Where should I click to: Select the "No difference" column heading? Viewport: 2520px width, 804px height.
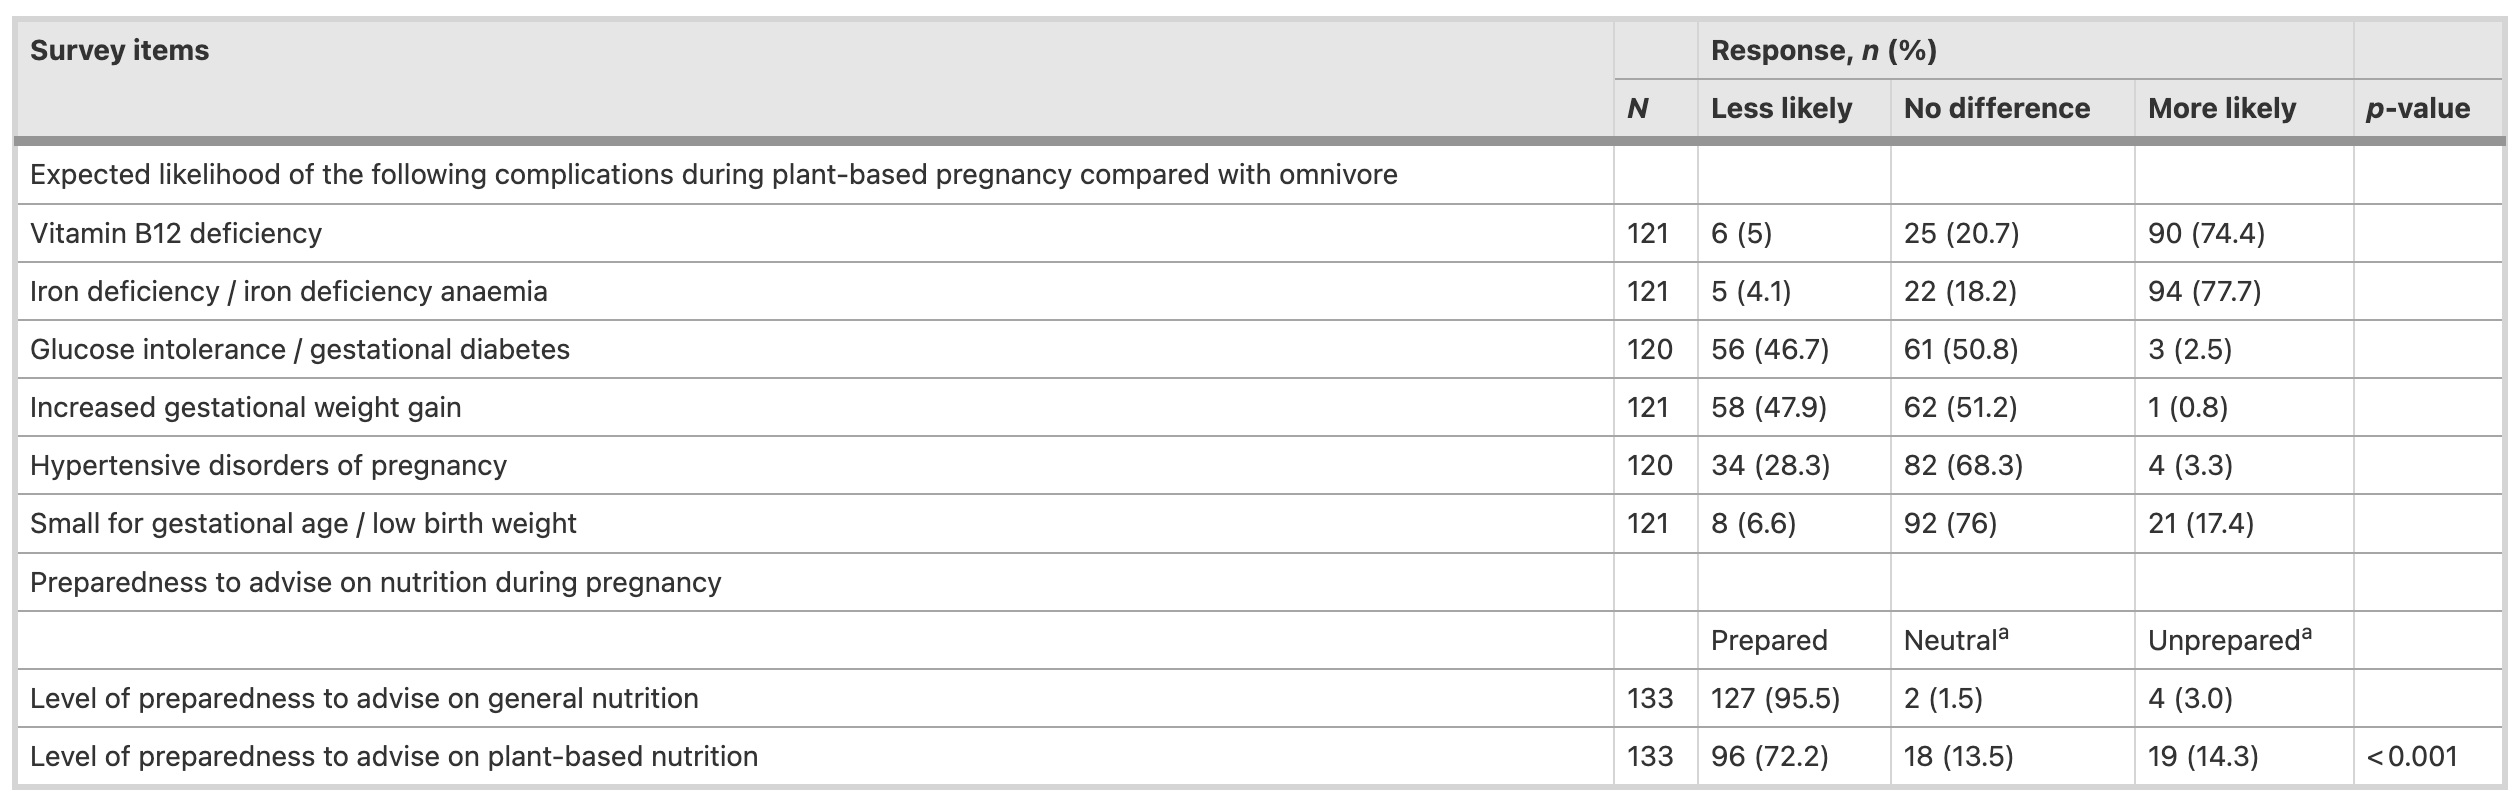click(x=1996, y=108)
